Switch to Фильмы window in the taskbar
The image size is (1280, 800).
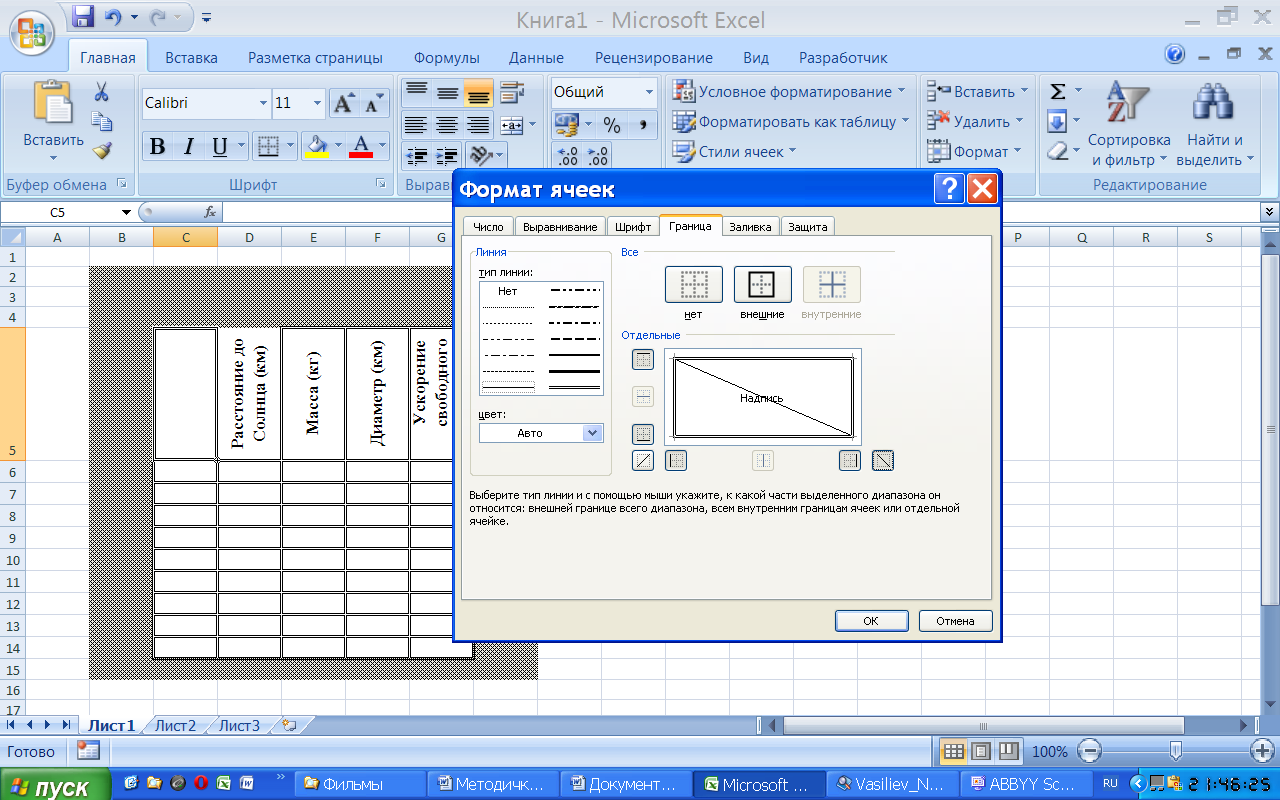[361, 784]
